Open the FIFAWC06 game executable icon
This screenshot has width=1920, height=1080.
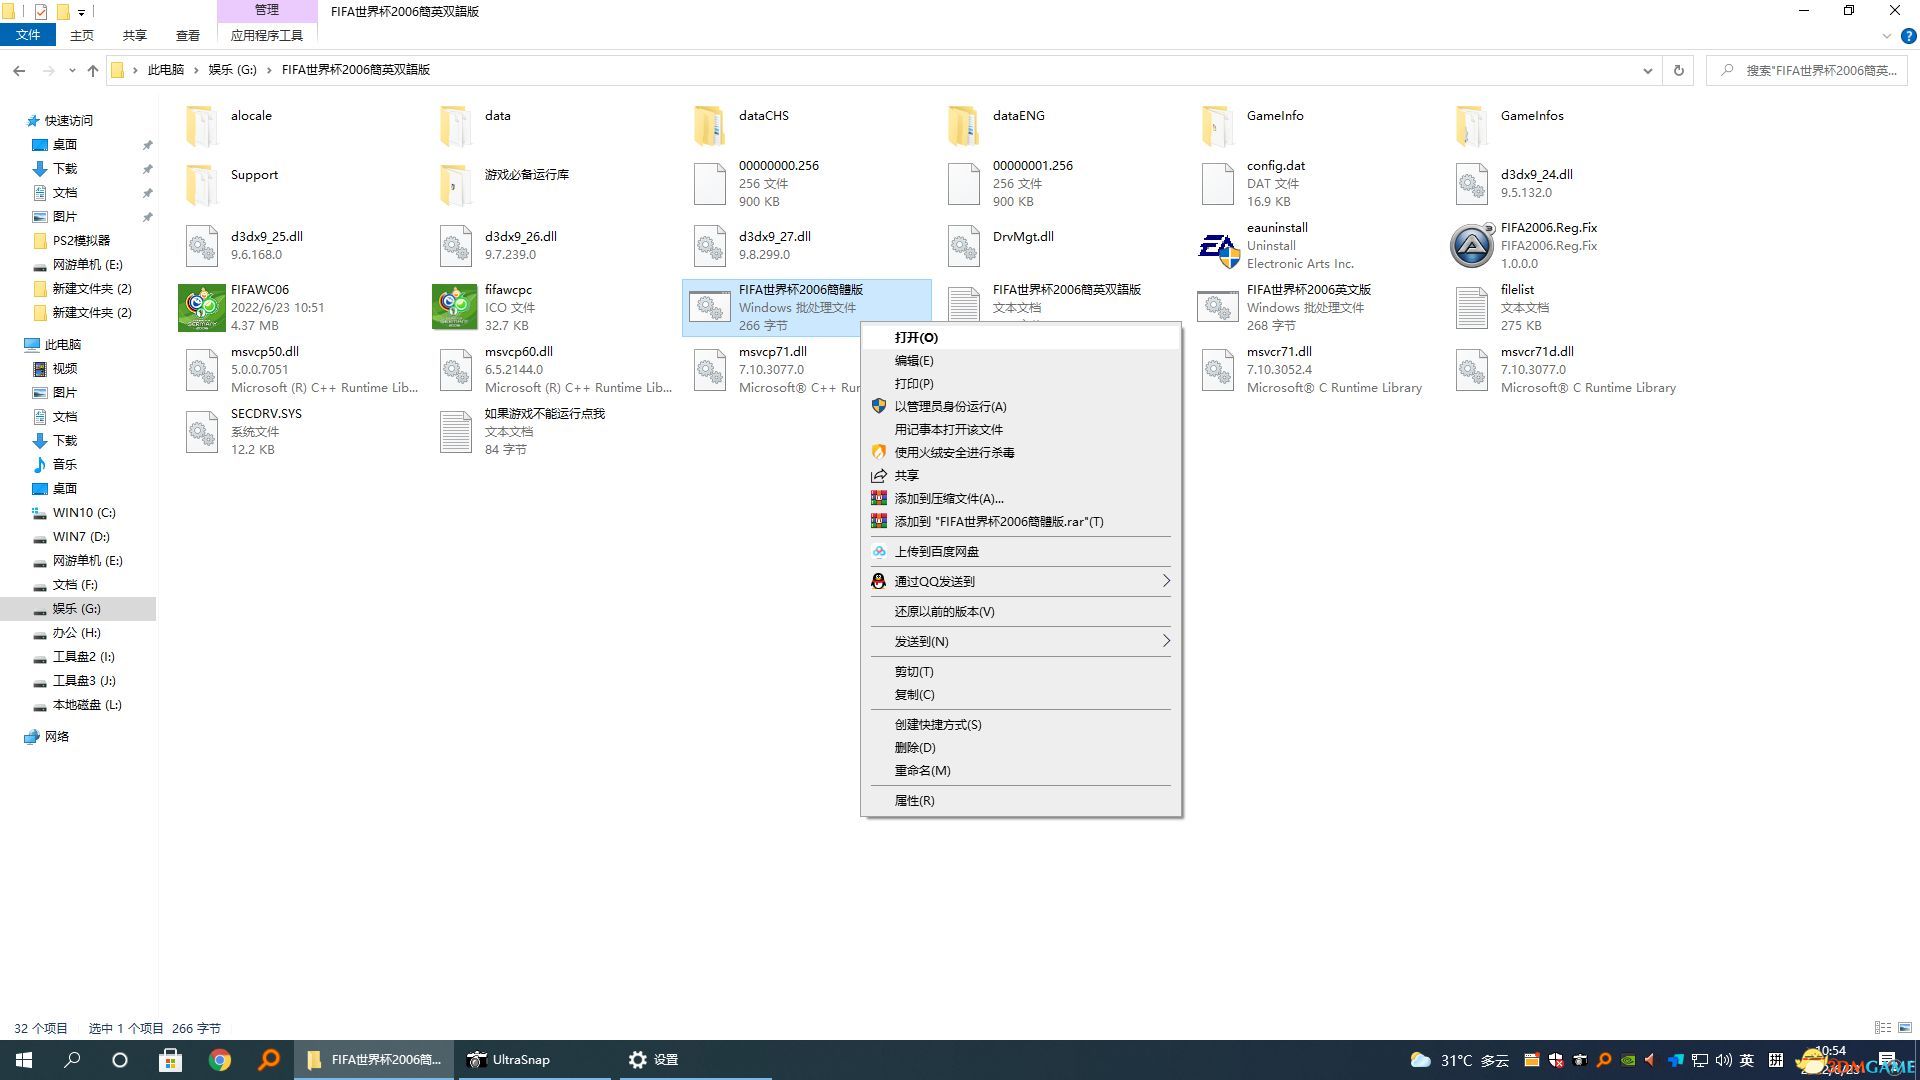[202, 307]
